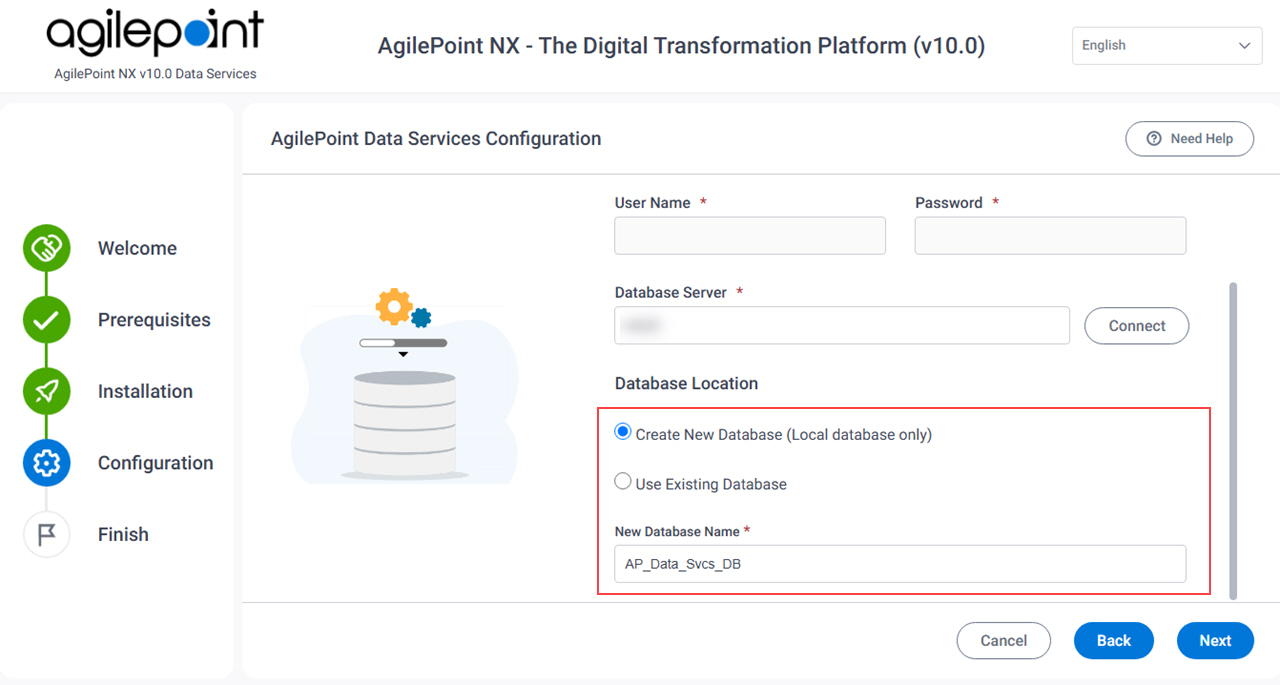Open the Configuration step label
1280x685 pixels.
(x=155, y=463)
